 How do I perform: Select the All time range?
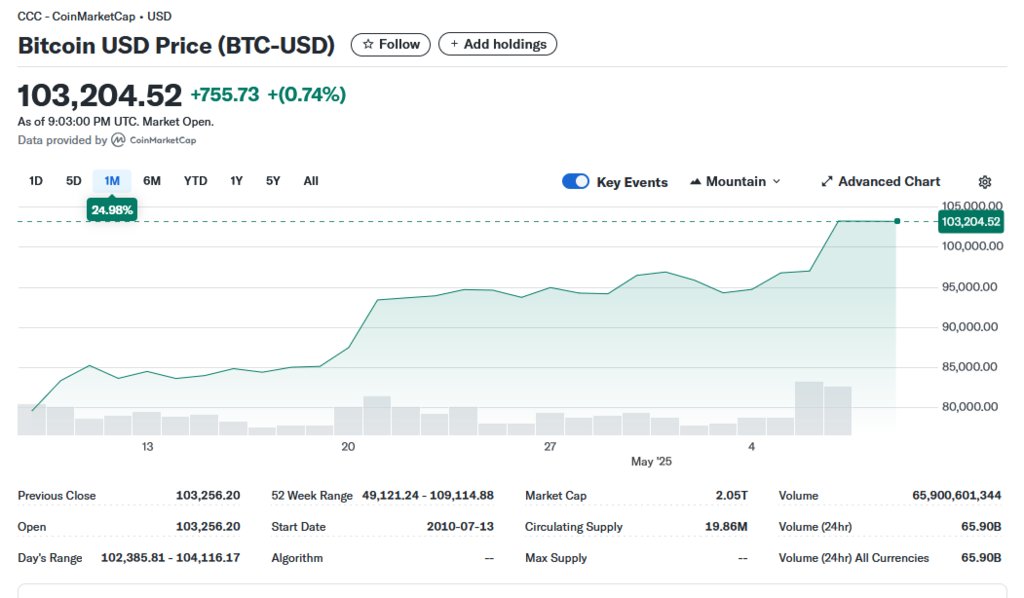pos(311,181)
